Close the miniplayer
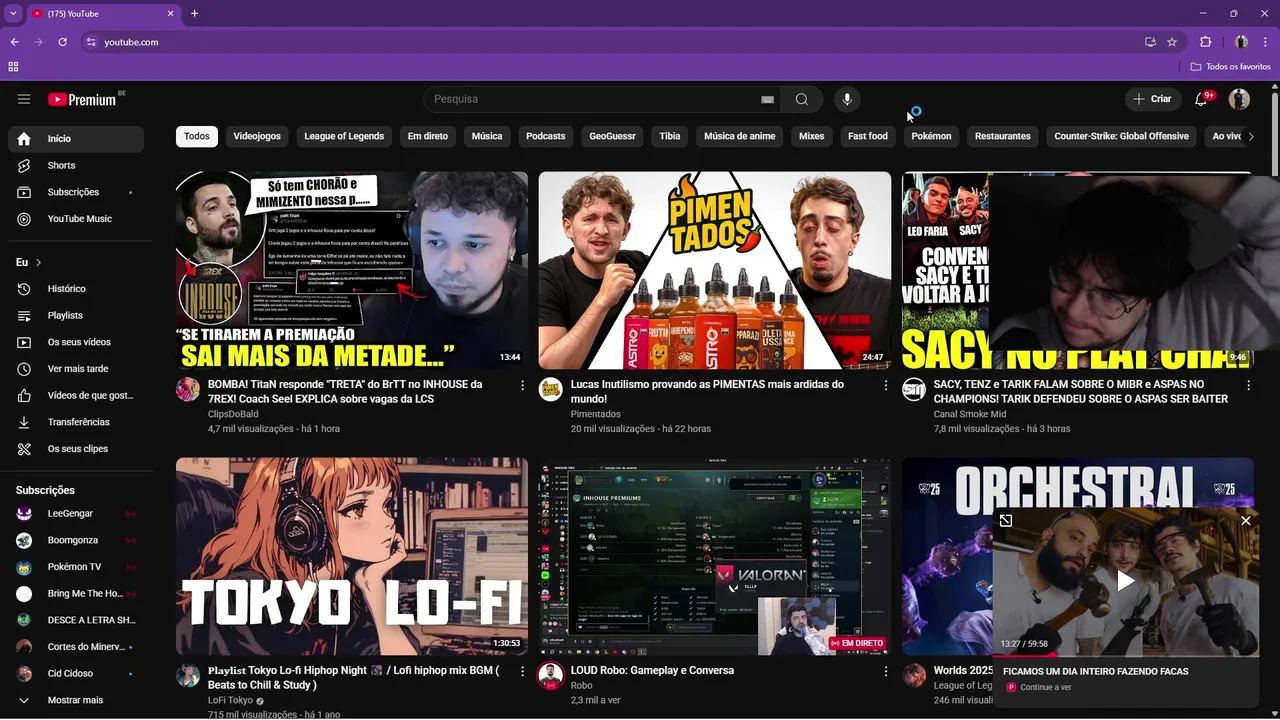The height and width of the screenshot is (720, 1280). coord(1246,520)
